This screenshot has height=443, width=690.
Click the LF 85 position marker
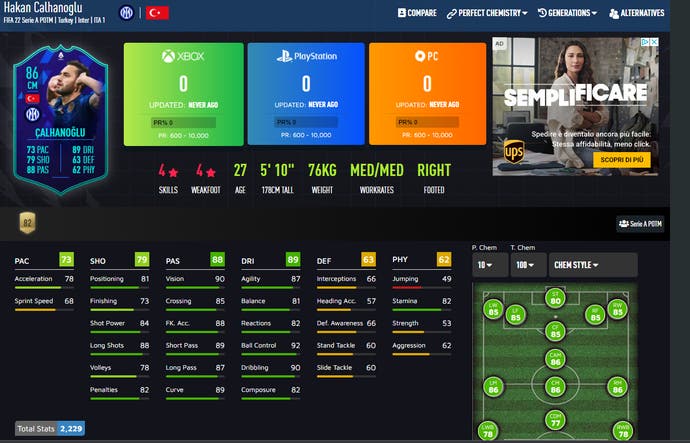[x=515, y=315]
